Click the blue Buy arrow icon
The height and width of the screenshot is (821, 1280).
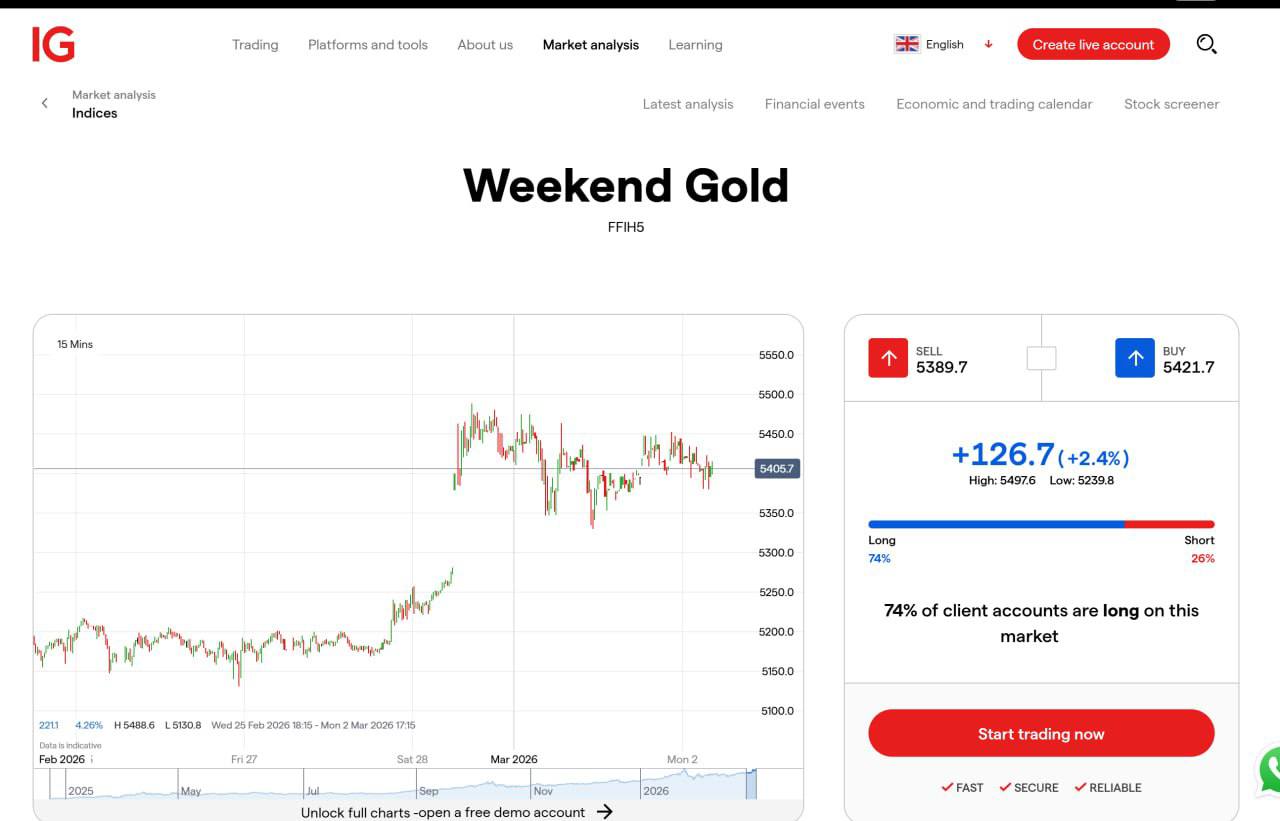[1134, 358]
